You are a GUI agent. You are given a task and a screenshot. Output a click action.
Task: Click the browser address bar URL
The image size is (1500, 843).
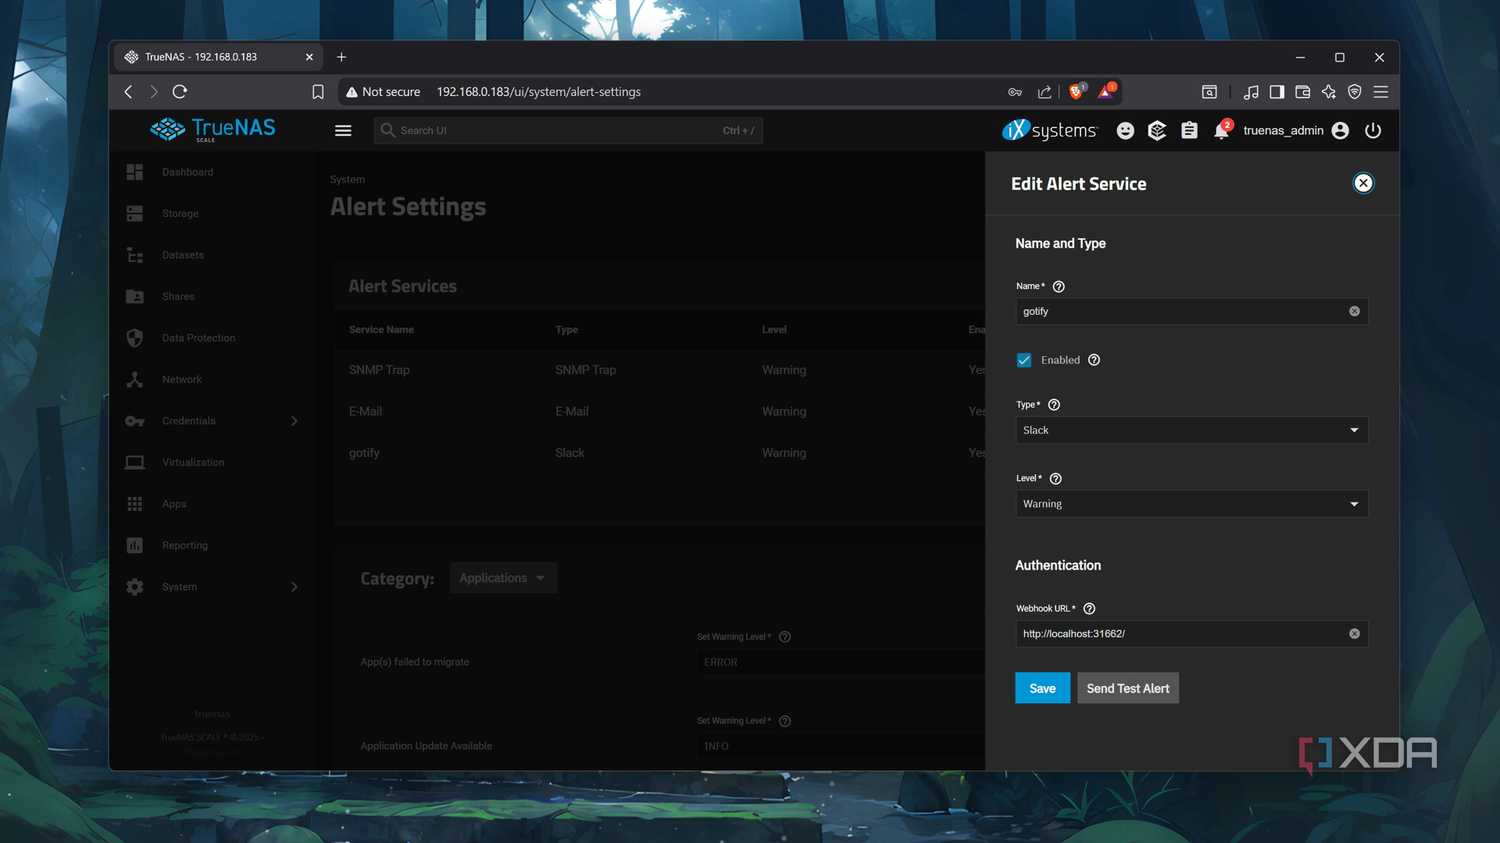coord(539,92)
